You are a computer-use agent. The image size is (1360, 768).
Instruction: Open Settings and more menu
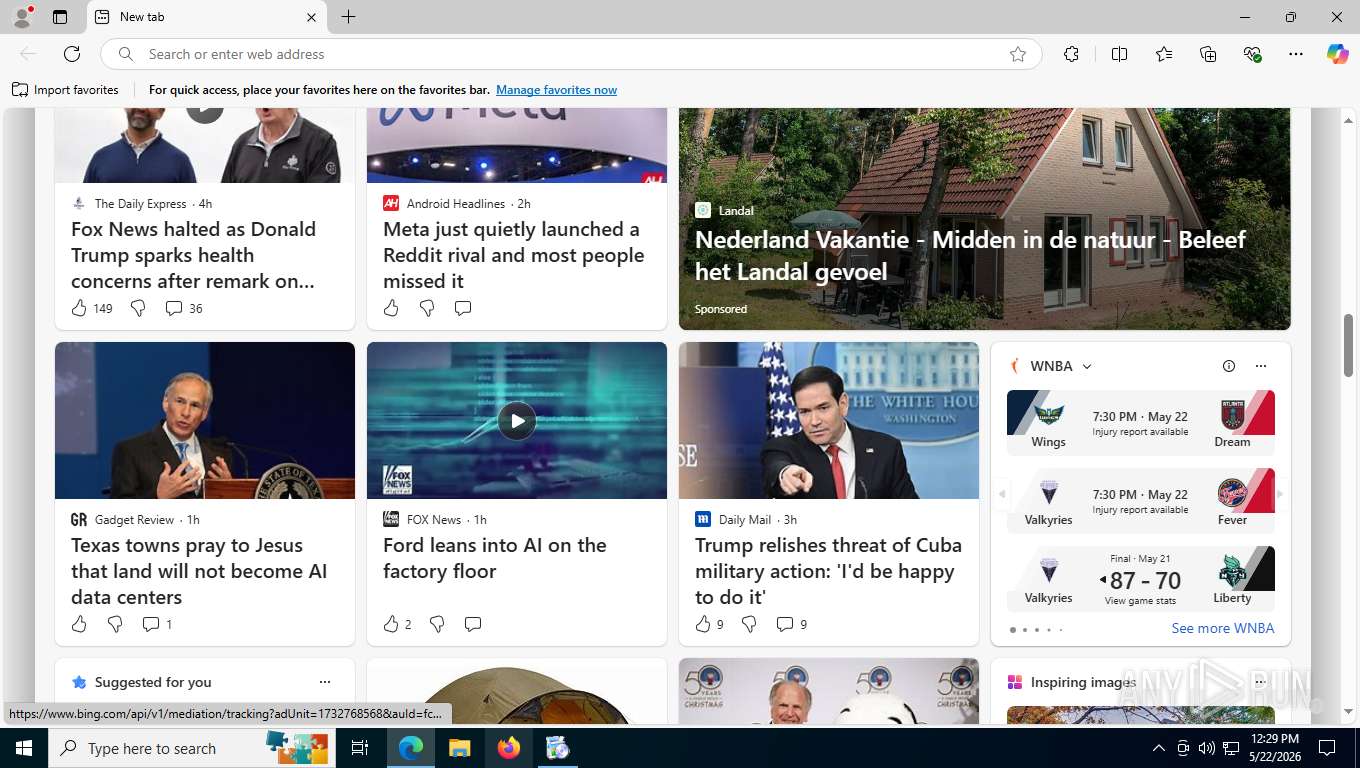[1296, 54]
